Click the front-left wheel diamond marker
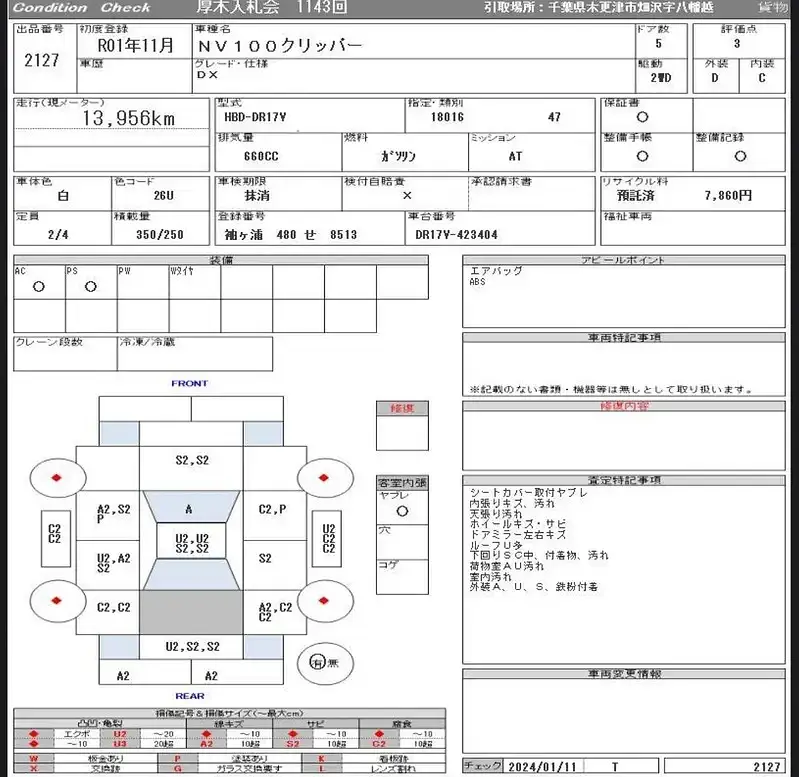The height and width of the screenshot is (777, 799). click(57, 478)
